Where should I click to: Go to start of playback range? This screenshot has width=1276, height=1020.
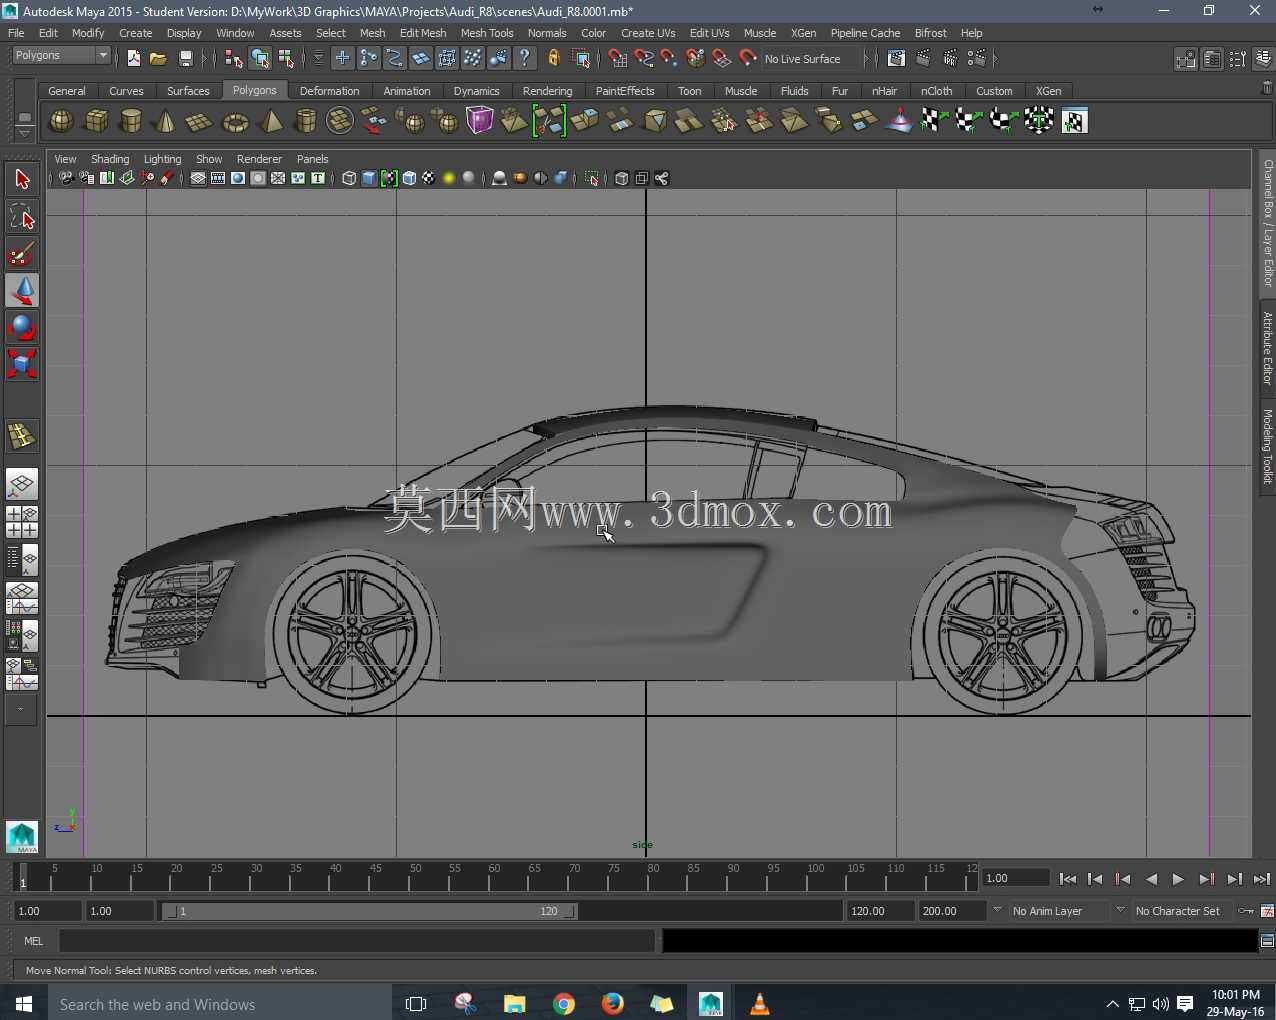tap(1068, 879)
